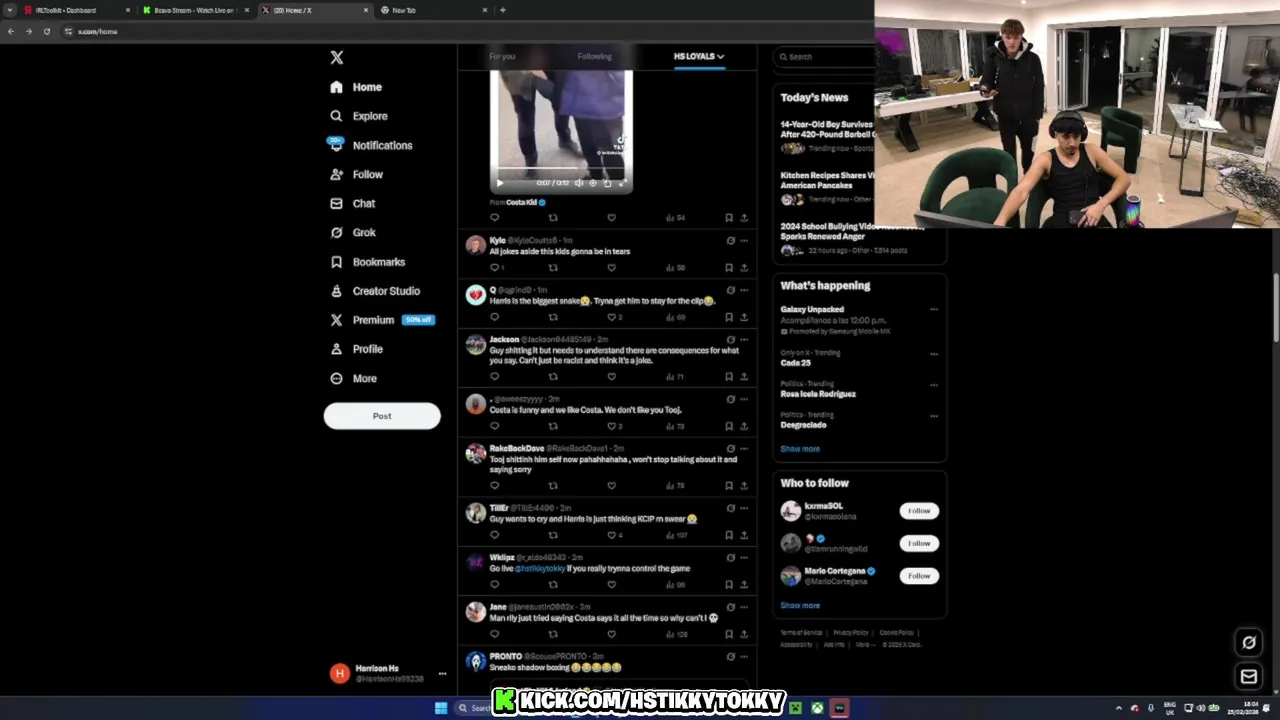Screen dimensions: 1280x720
Task: Click Show more under What's happening
Action: click(800, 449)
